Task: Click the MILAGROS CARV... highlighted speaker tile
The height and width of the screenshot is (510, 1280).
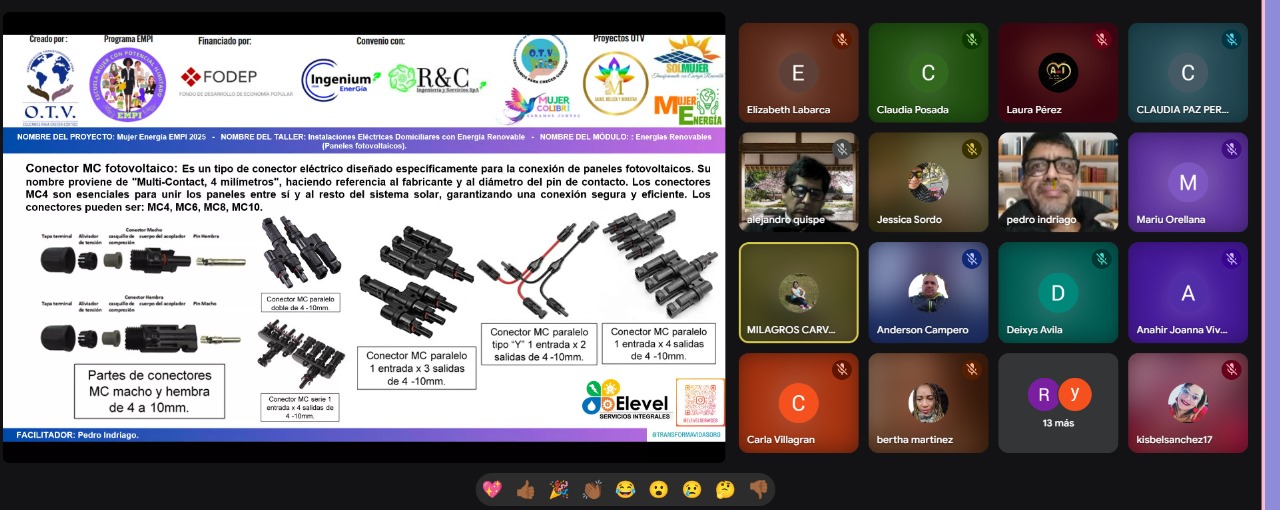Action: click(798, 292)
